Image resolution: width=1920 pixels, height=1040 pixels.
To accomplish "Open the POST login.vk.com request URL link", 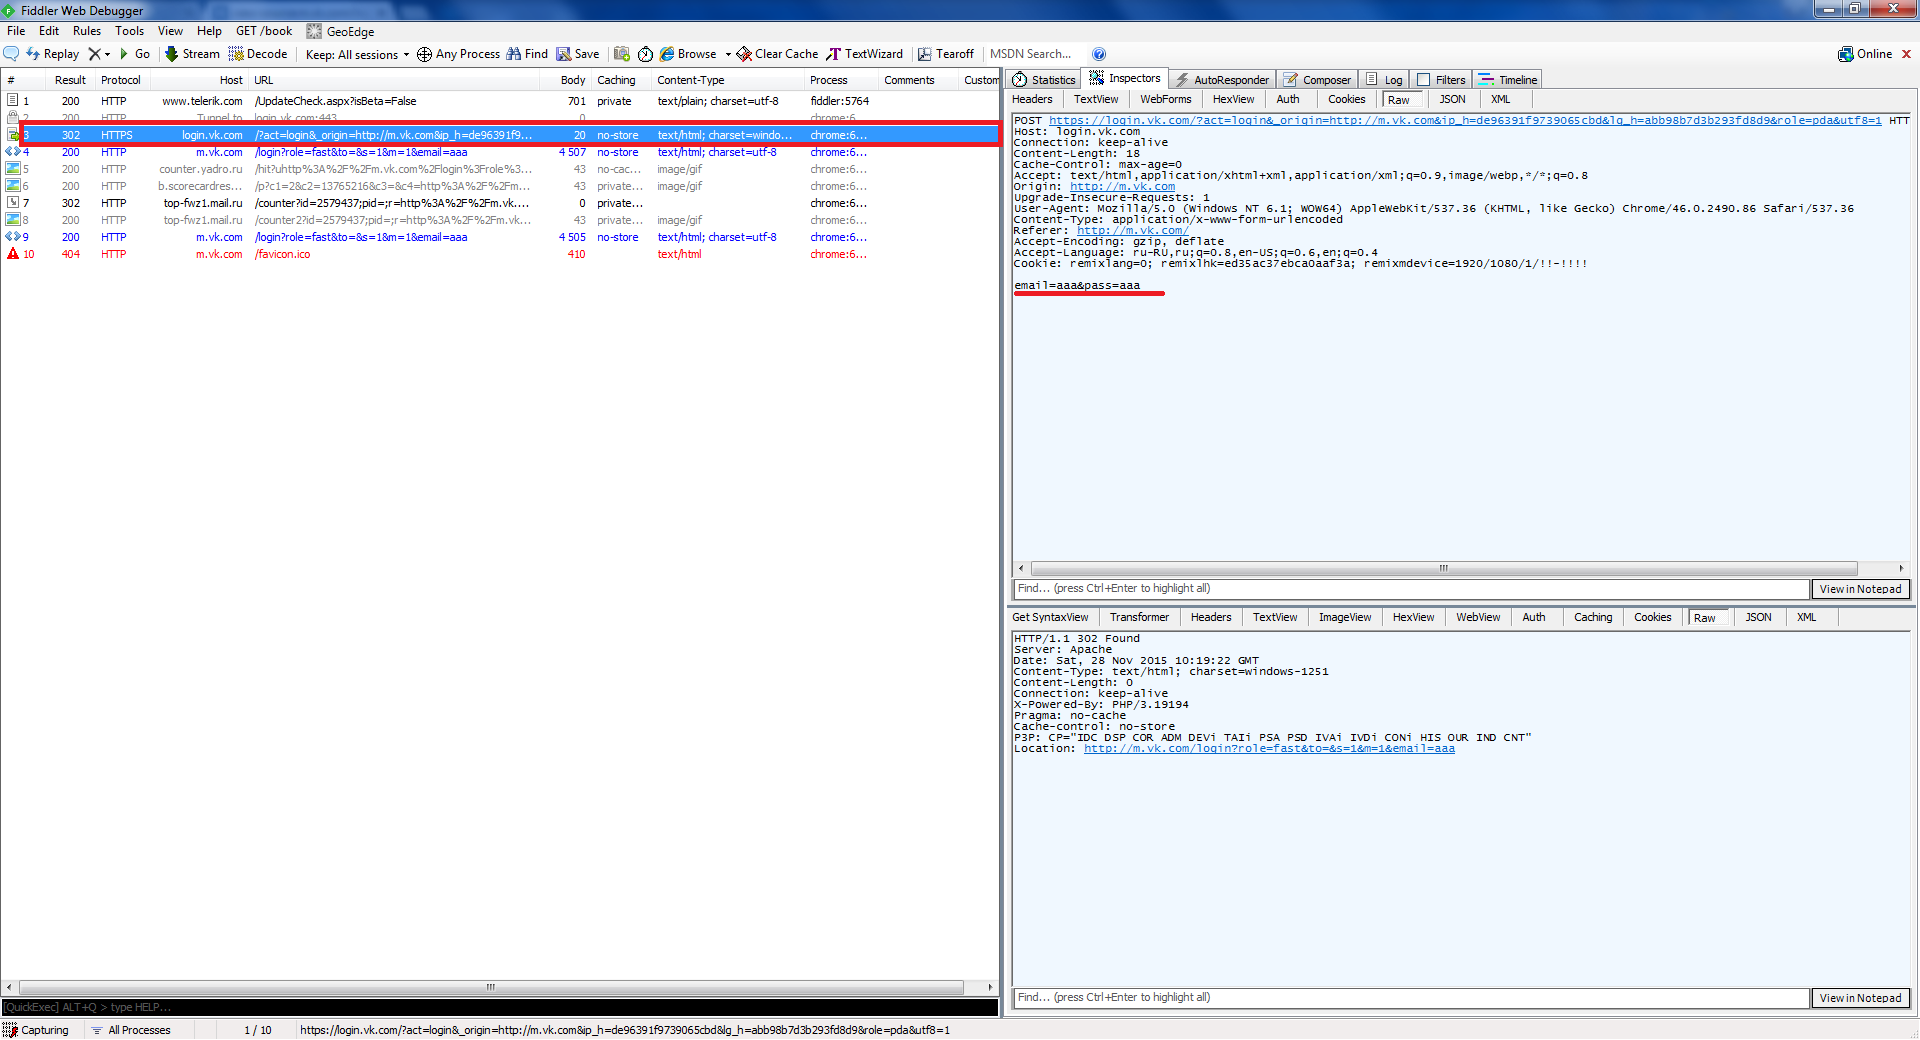I will pyautogui.click(x=1465, y=120).
